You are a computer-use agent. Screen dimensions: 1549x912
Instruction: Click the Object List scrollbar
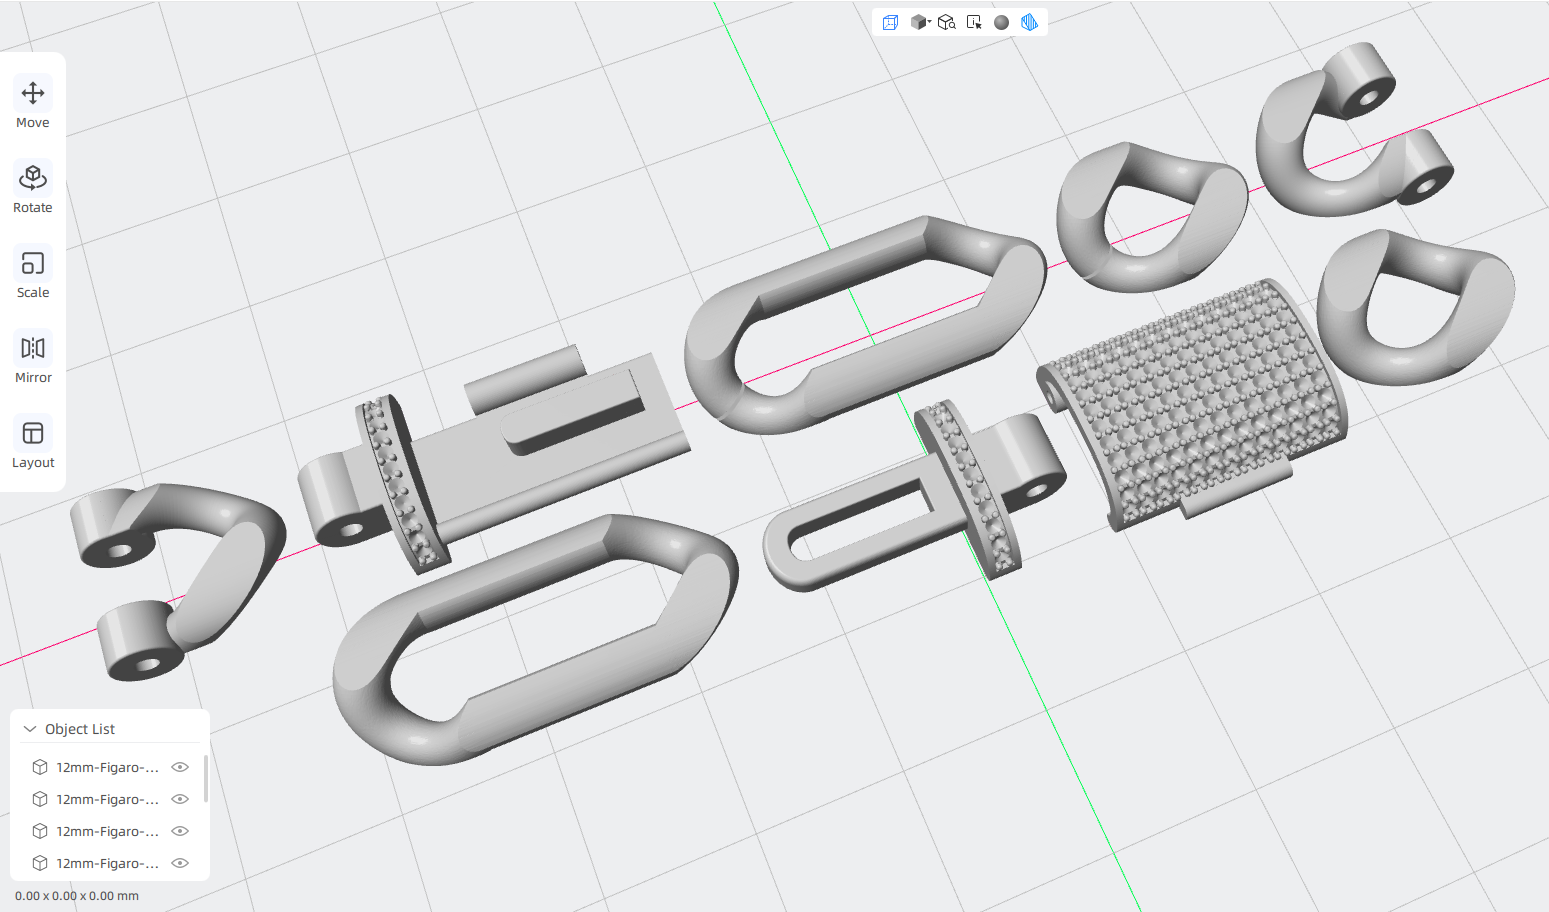(205, 778)
